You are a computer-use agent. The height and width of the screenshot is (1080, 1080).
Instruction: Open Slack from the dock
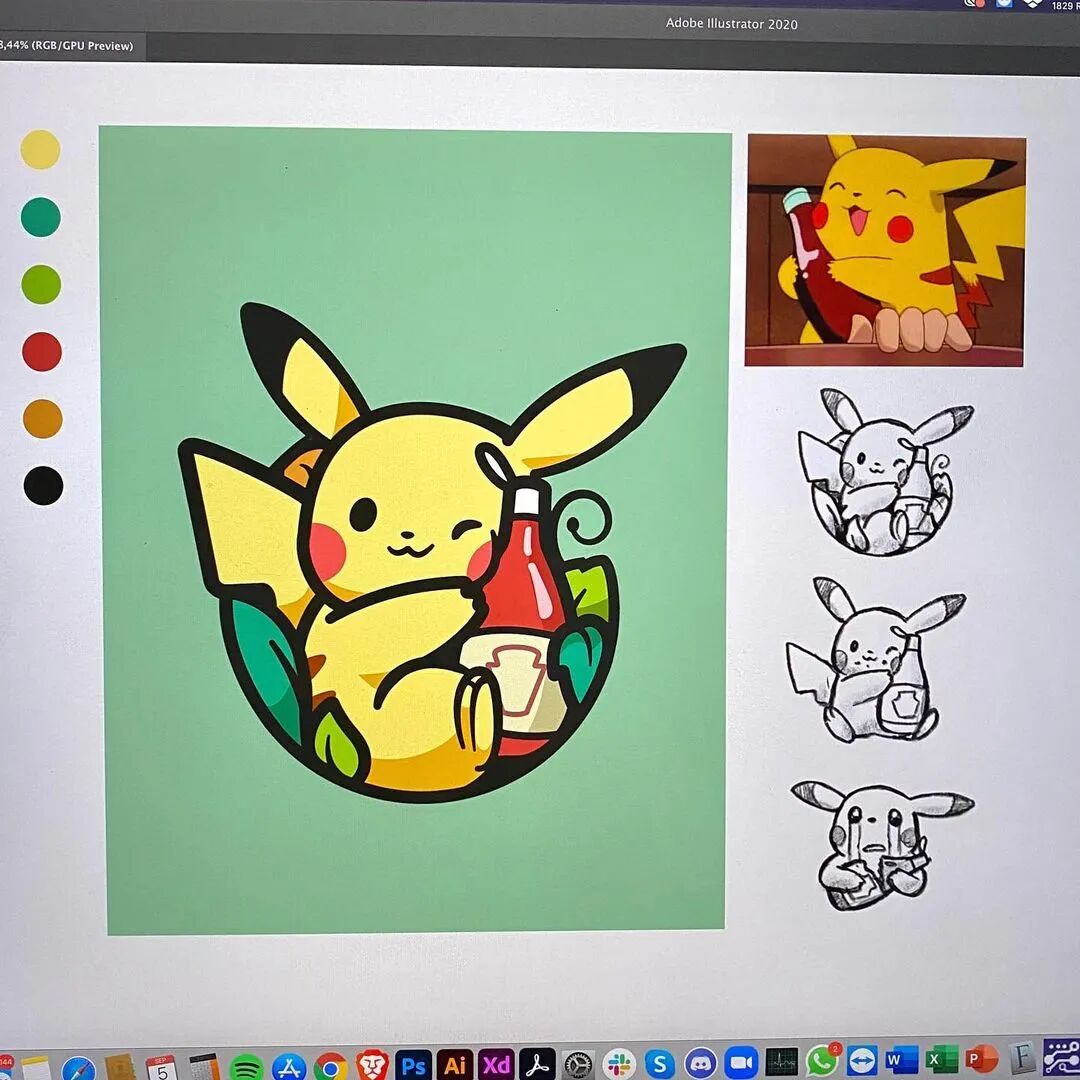click(x=619, y=1064)
